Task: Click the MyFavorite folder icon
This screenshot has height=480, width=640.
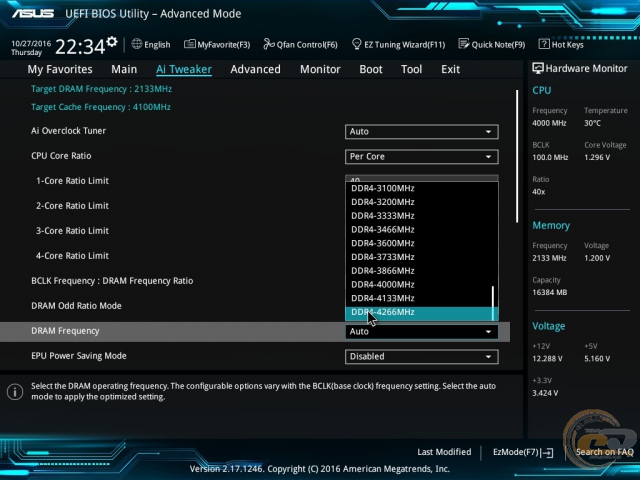Action: coord(189,44)
